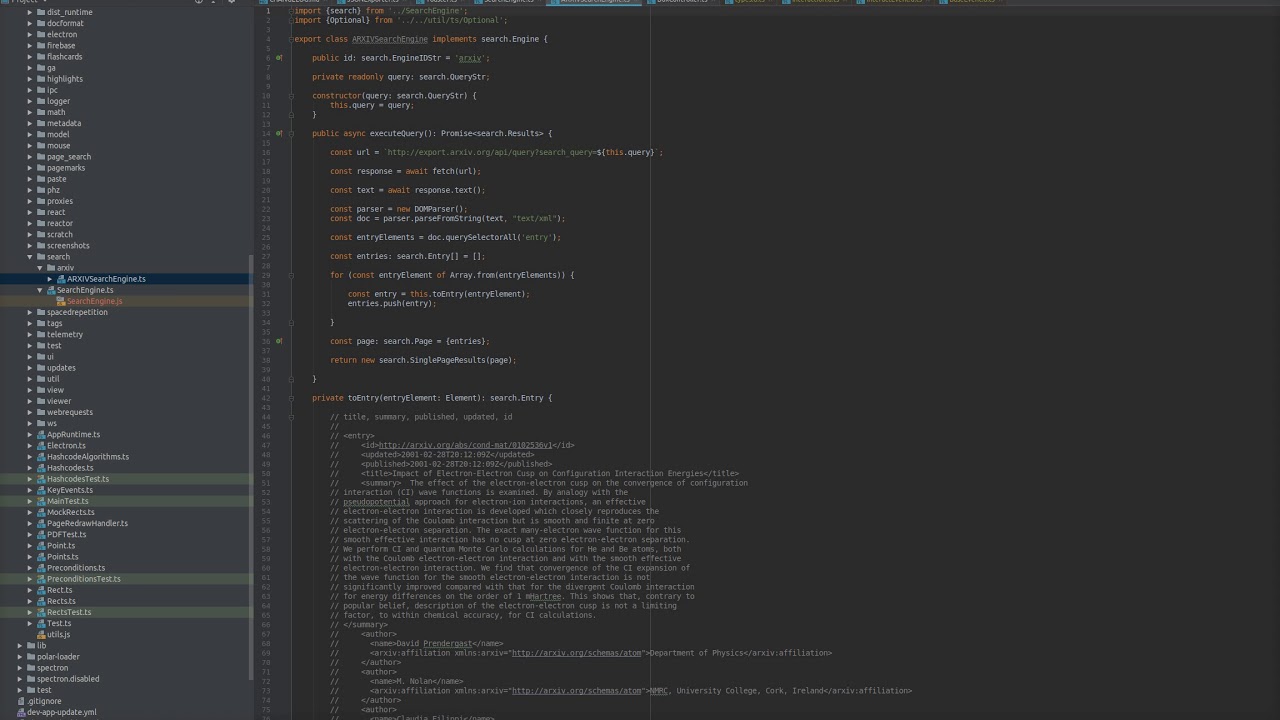Collapse the search folder in project tree
The image size is (1280, 720).
(x=30, y=257)
